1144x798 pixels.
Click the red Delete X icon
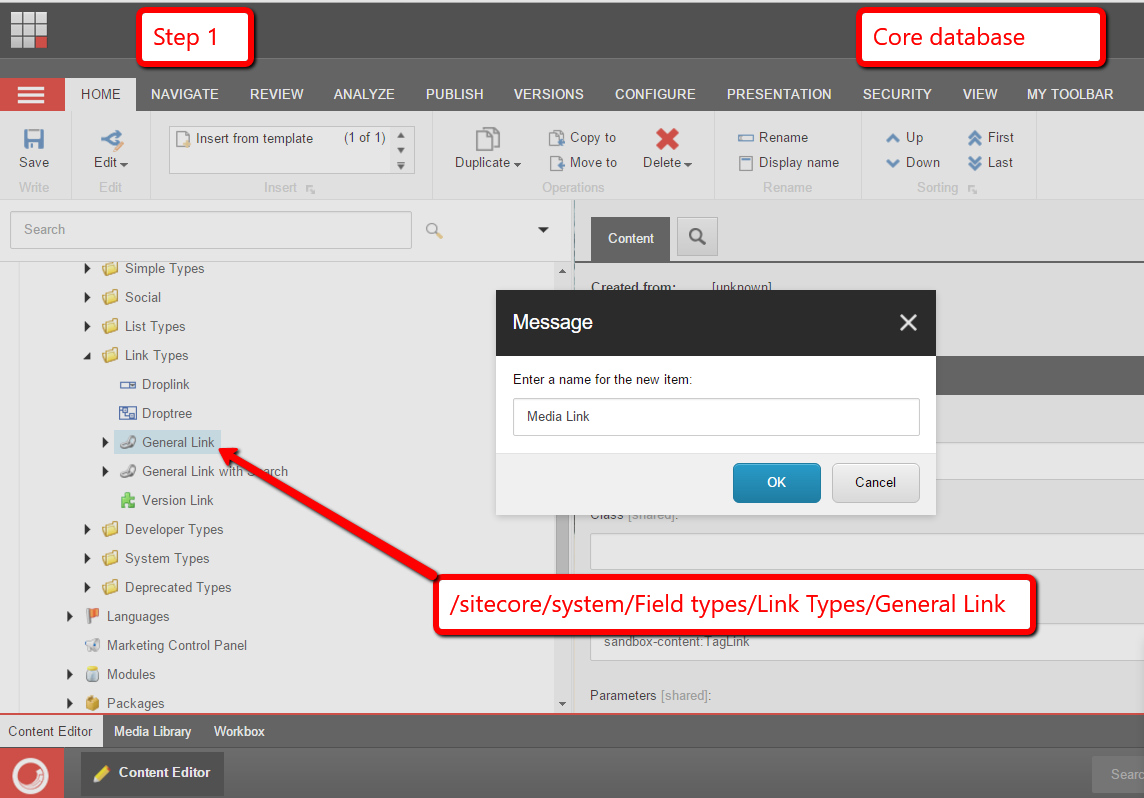coord(667,139)
